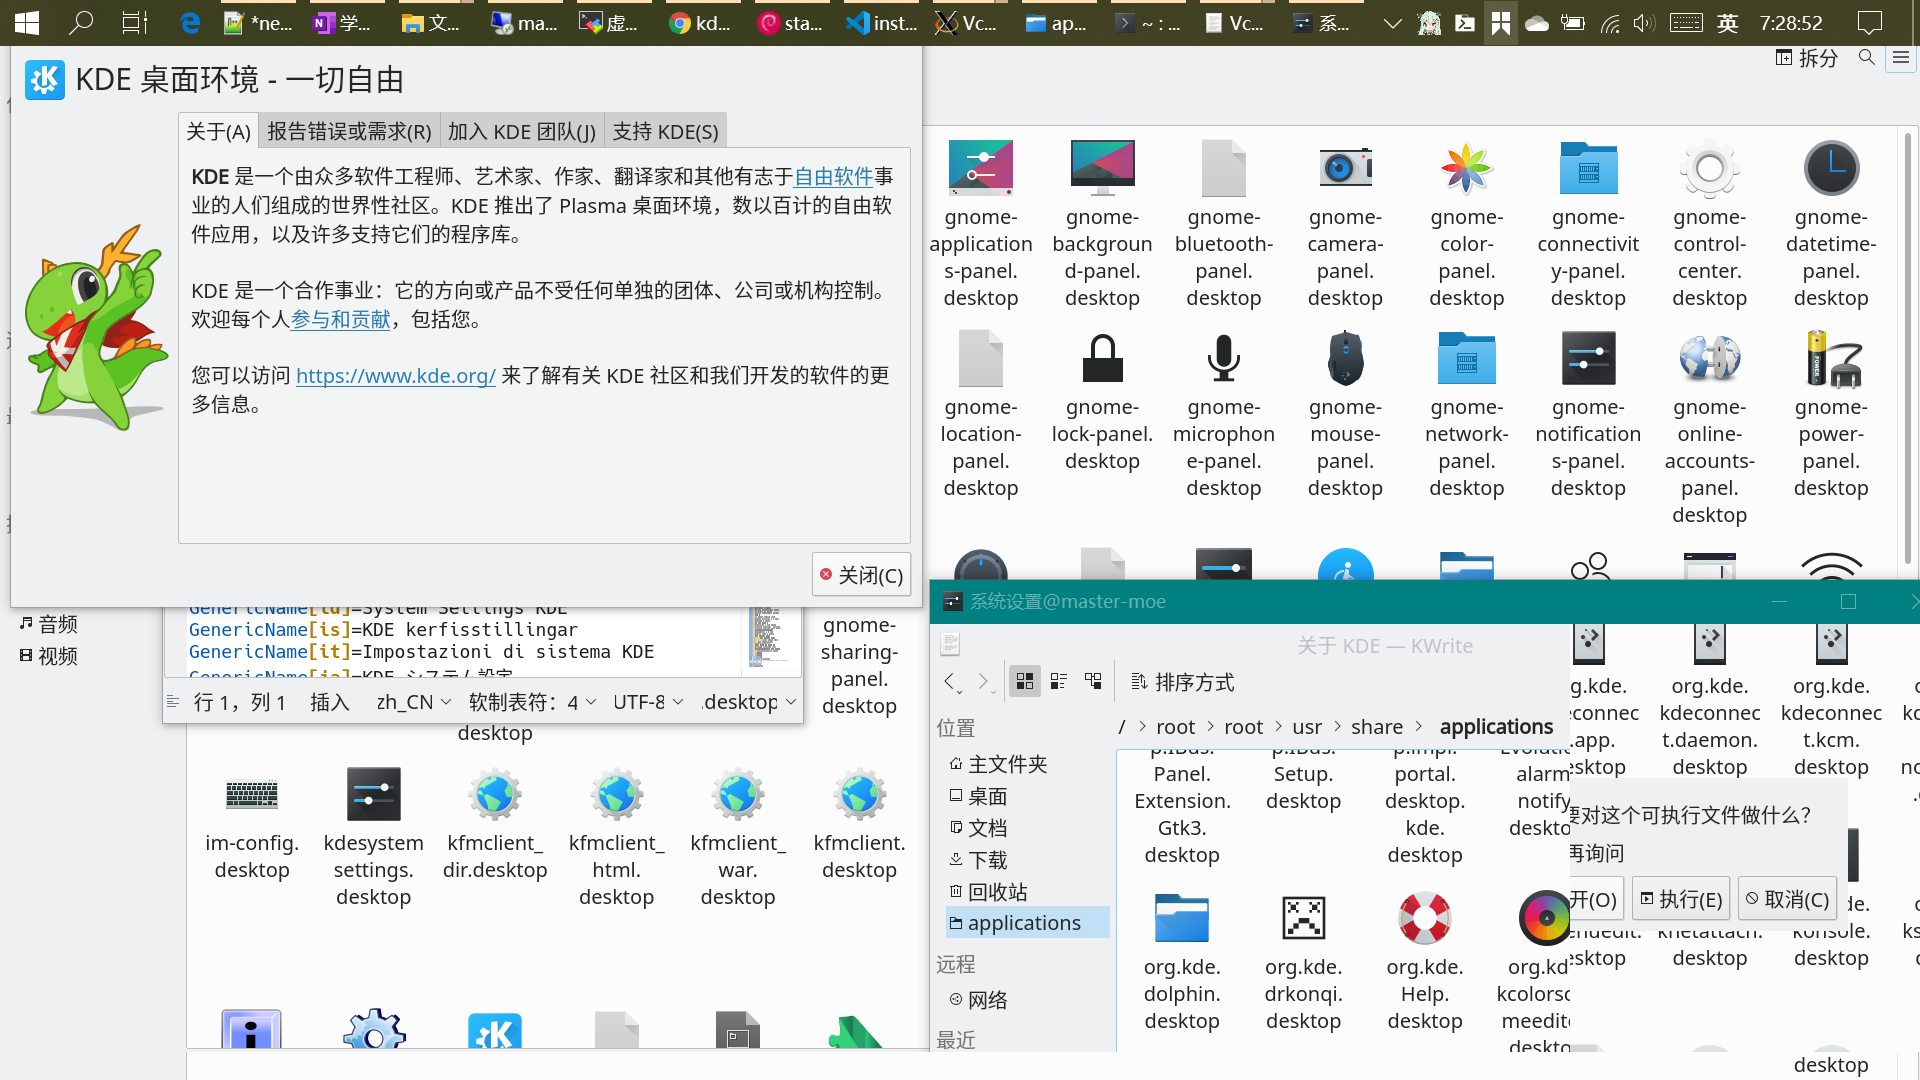Viewport: 1920px width, 1080px height.
Task: Toggle 插入 insert mode in KWrite status bar
Action: (x=329, y=702)
